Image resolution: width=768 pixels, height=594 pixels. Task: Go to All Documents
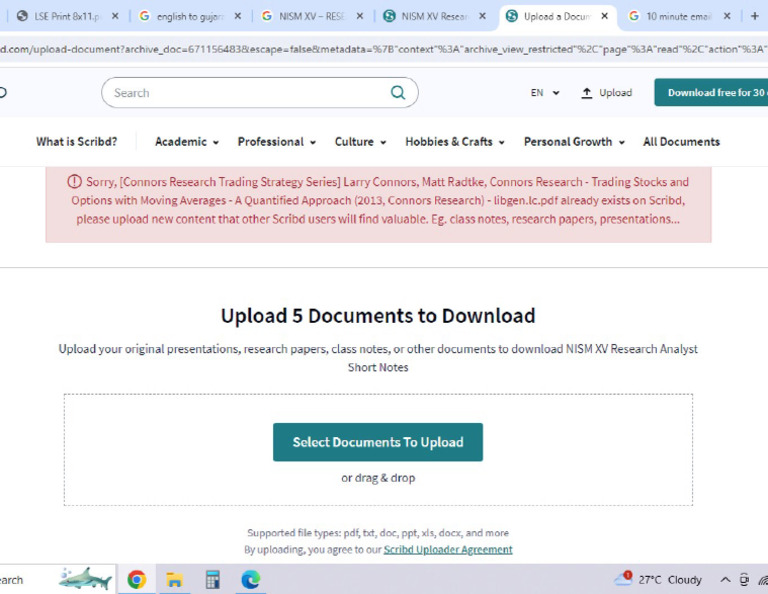click(681, 142)
